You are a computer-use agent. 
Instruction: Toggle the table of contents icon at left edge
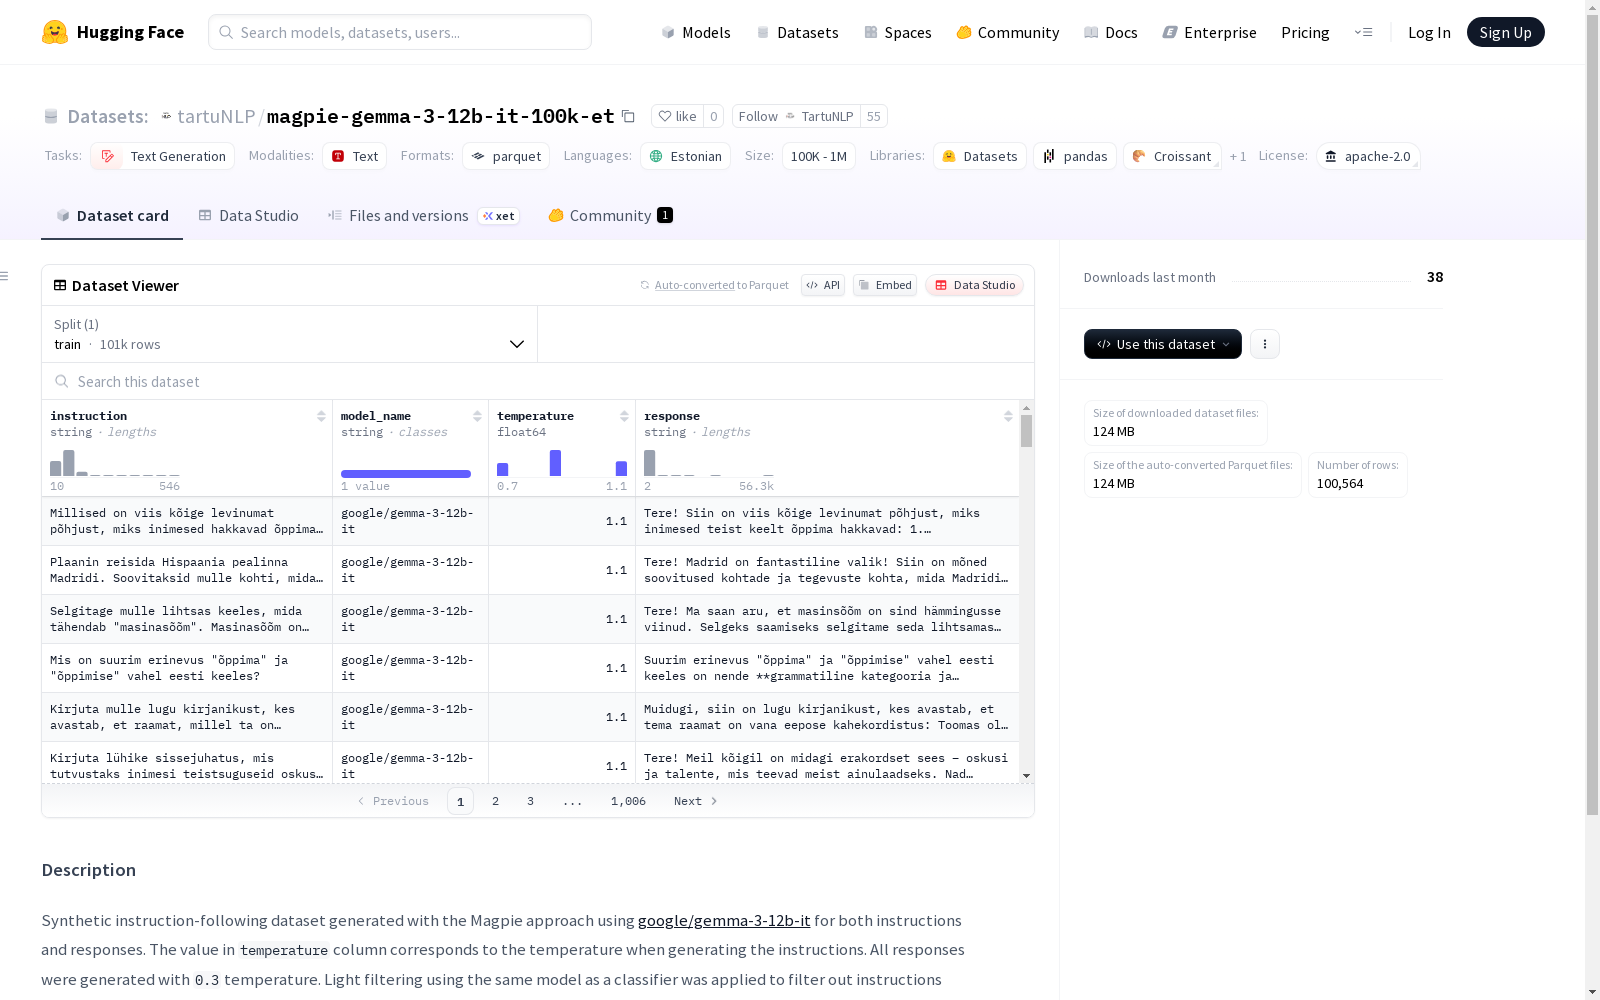click(5, 276)
